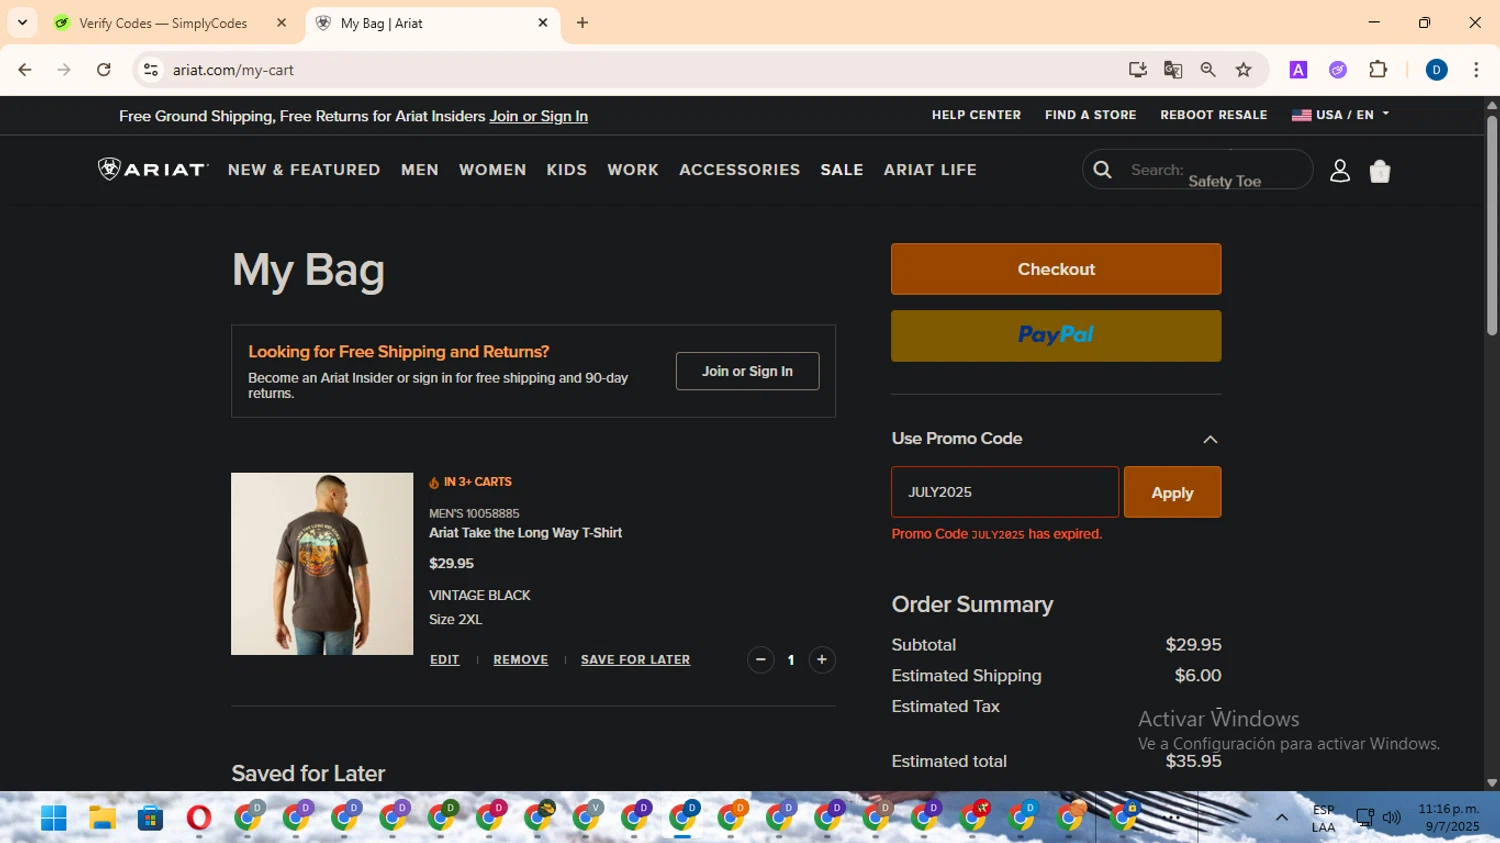Bookmark this page with star icon
This screenshot has width=1500, height=843.
pos(1243,70)
